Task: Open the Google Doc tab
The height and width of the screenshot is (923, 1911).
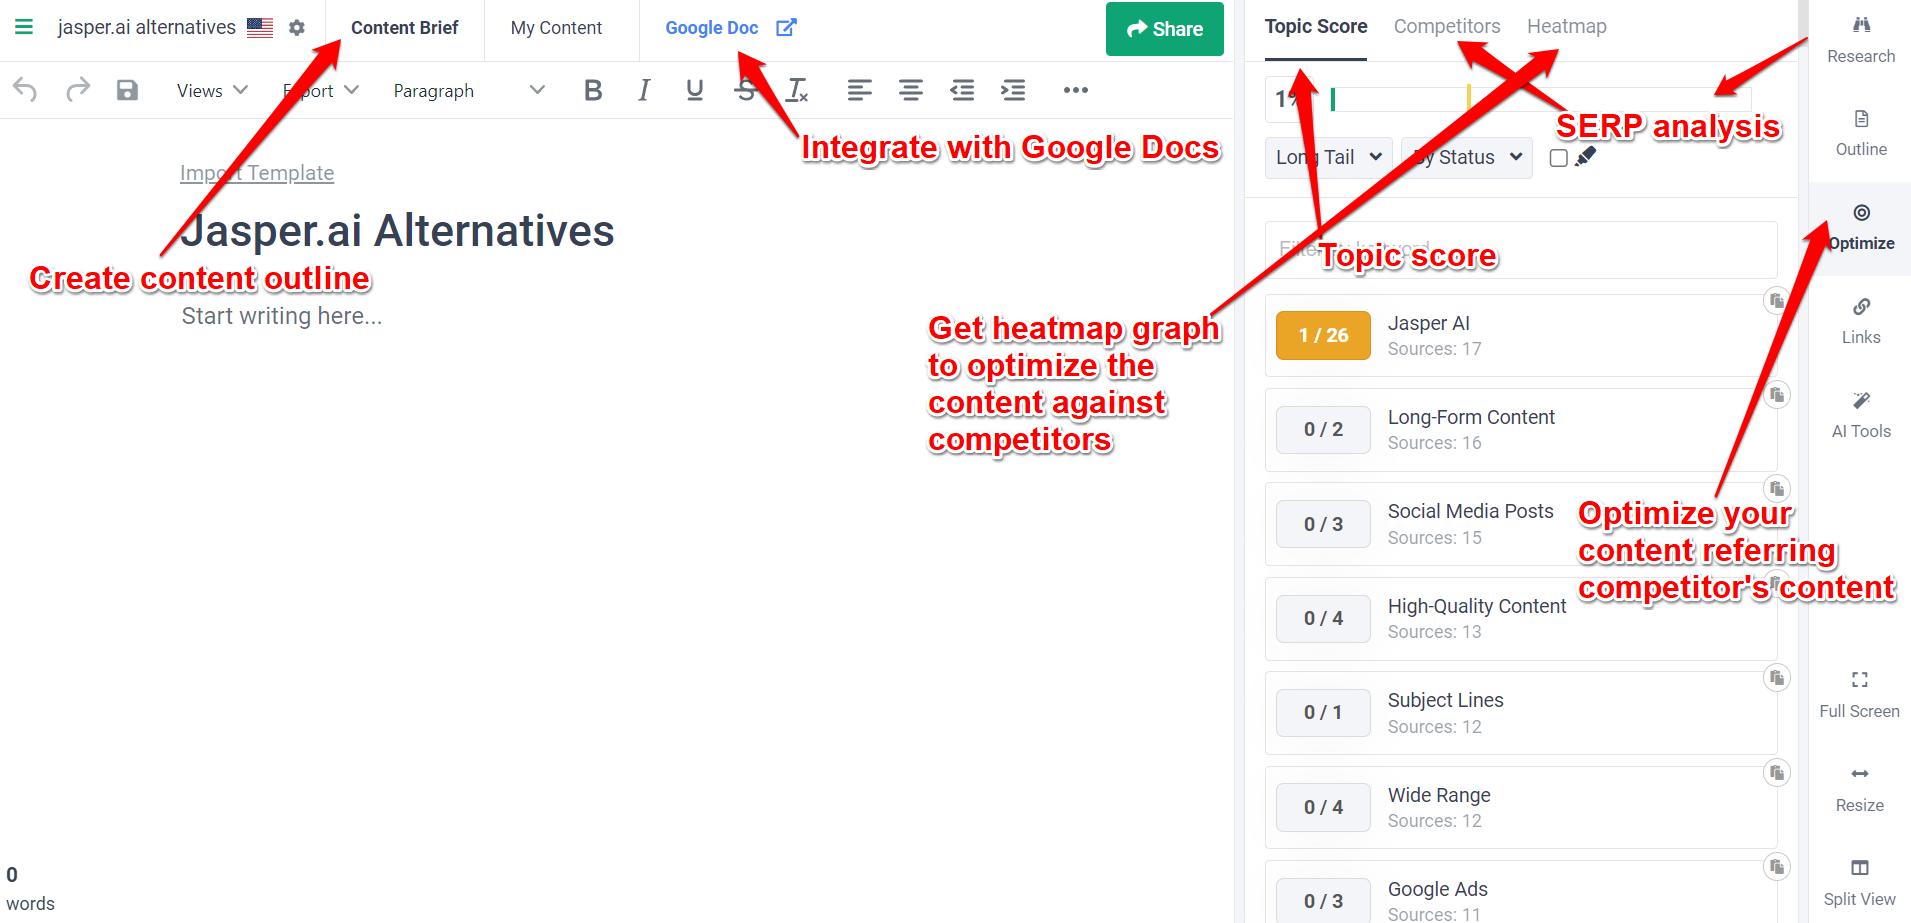Action: click(730, 28)
